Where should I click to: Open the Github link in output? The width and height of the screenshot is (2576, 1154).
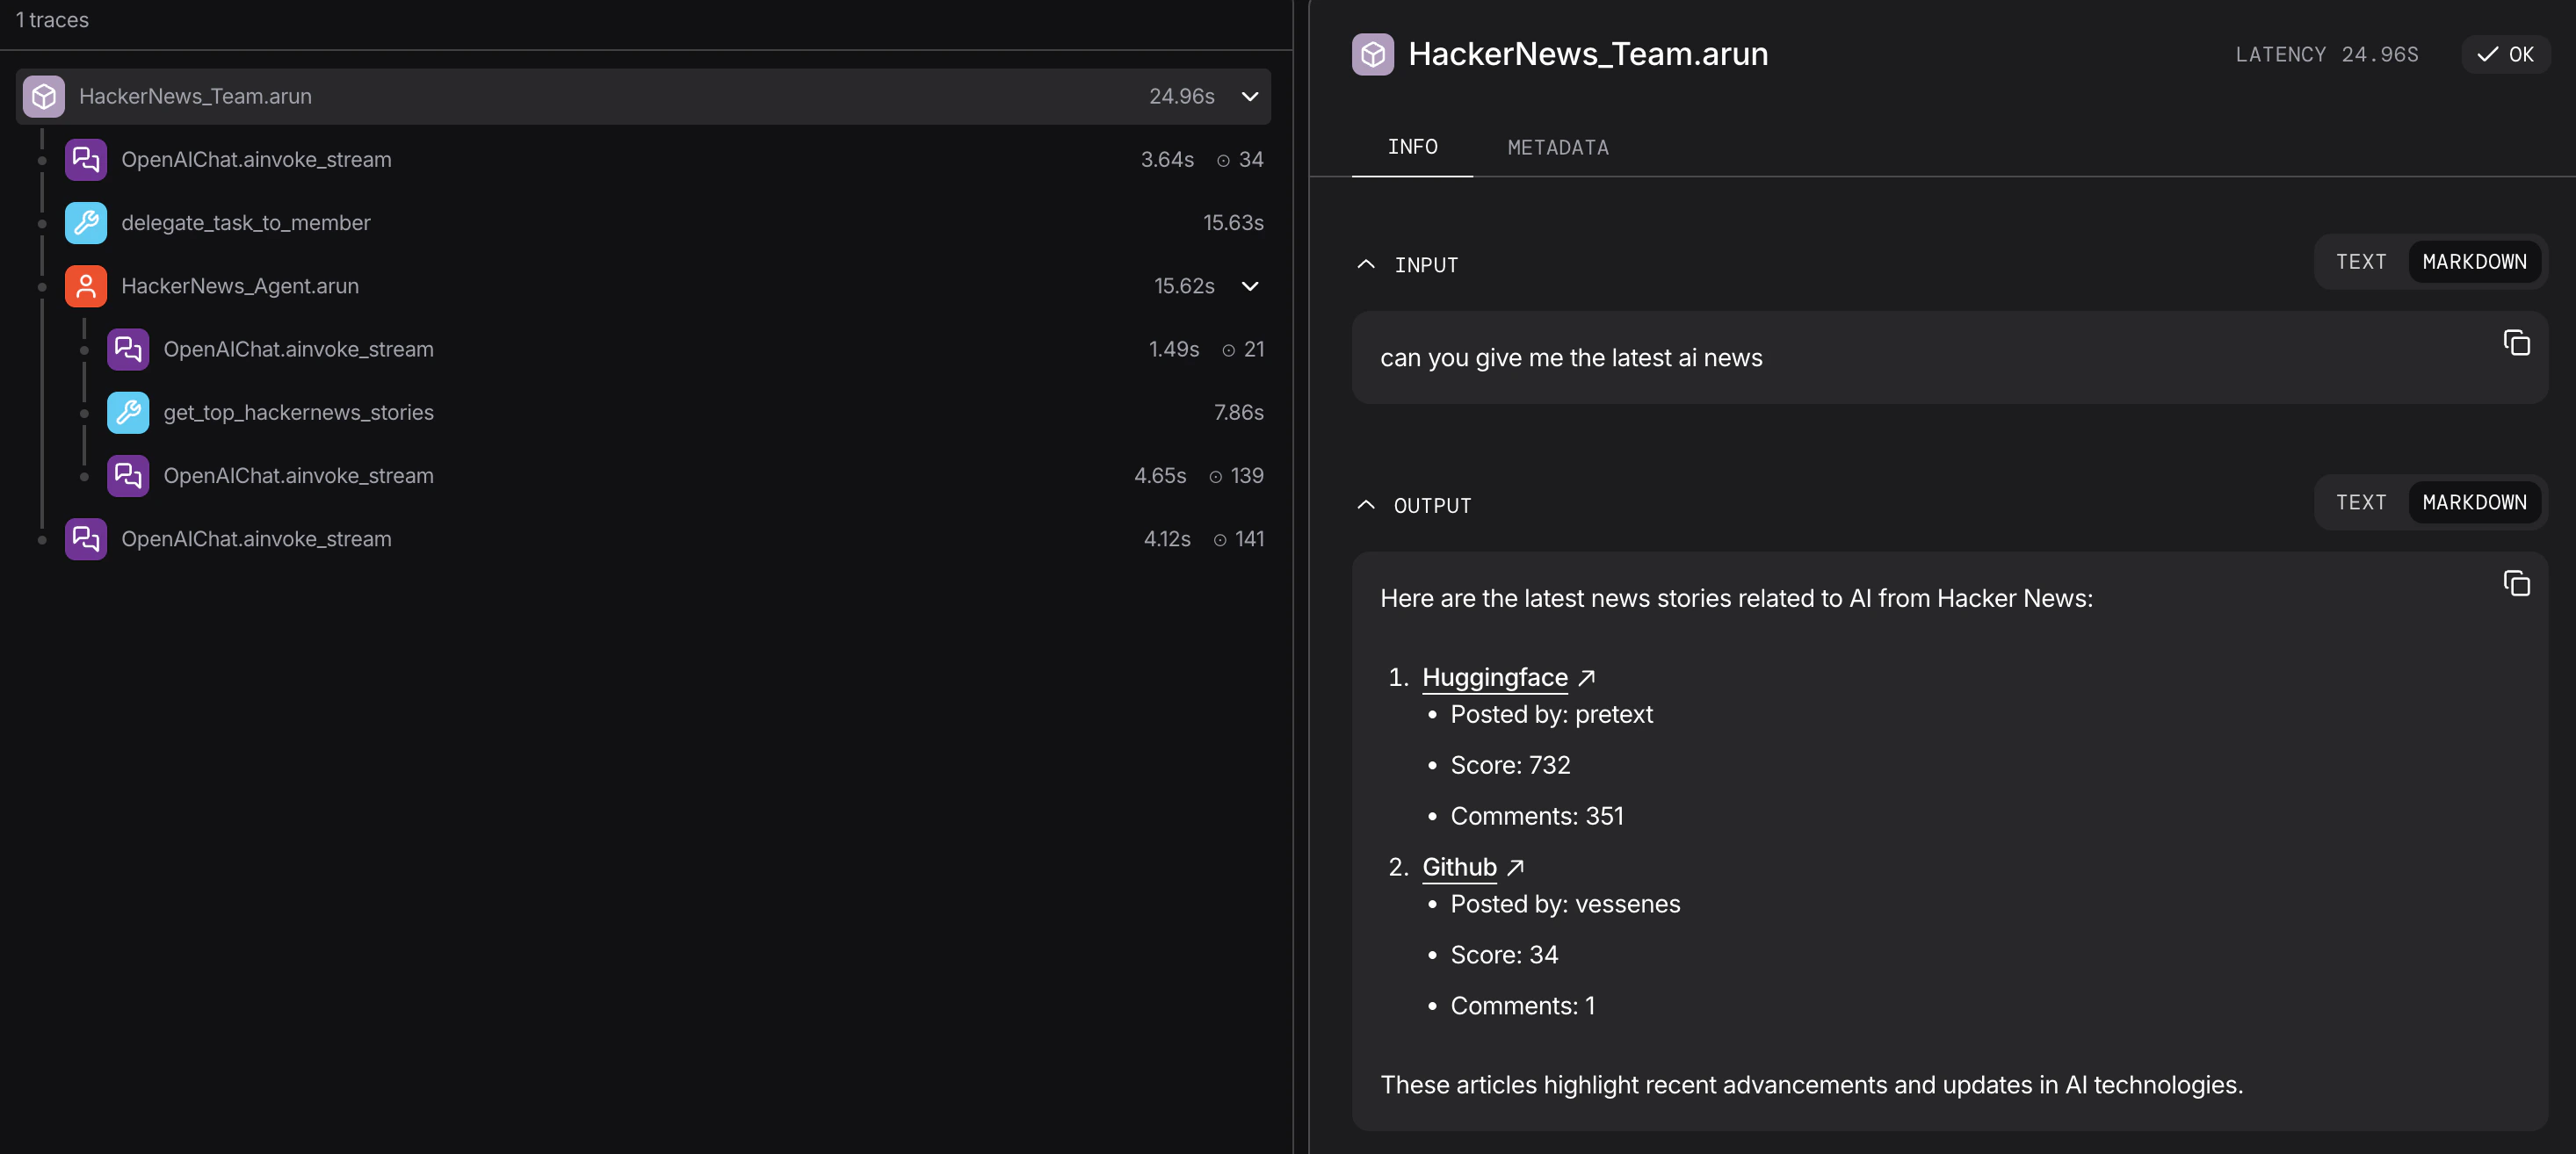[1459, 867]
